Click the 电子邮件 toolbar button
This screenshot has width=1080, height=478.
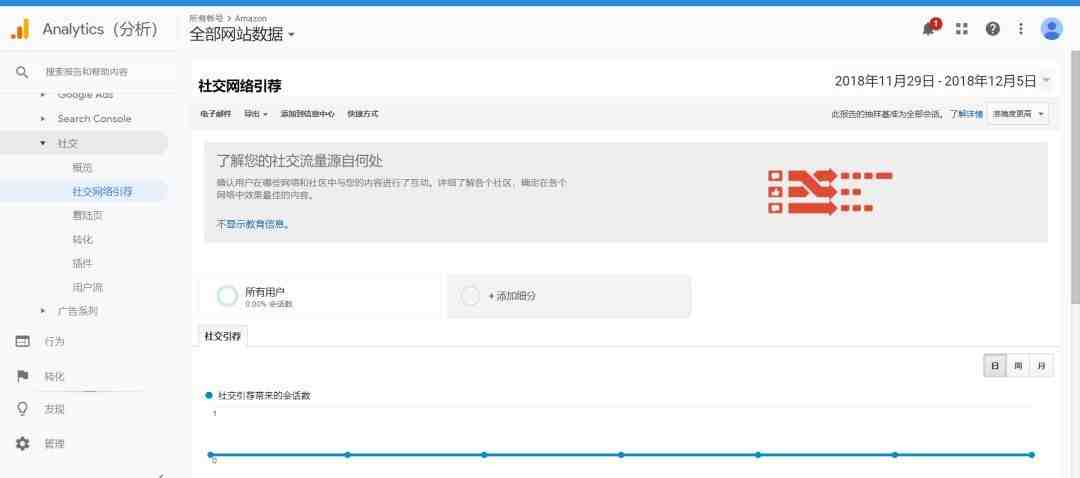pyautogui.click(x=216, y=114)
